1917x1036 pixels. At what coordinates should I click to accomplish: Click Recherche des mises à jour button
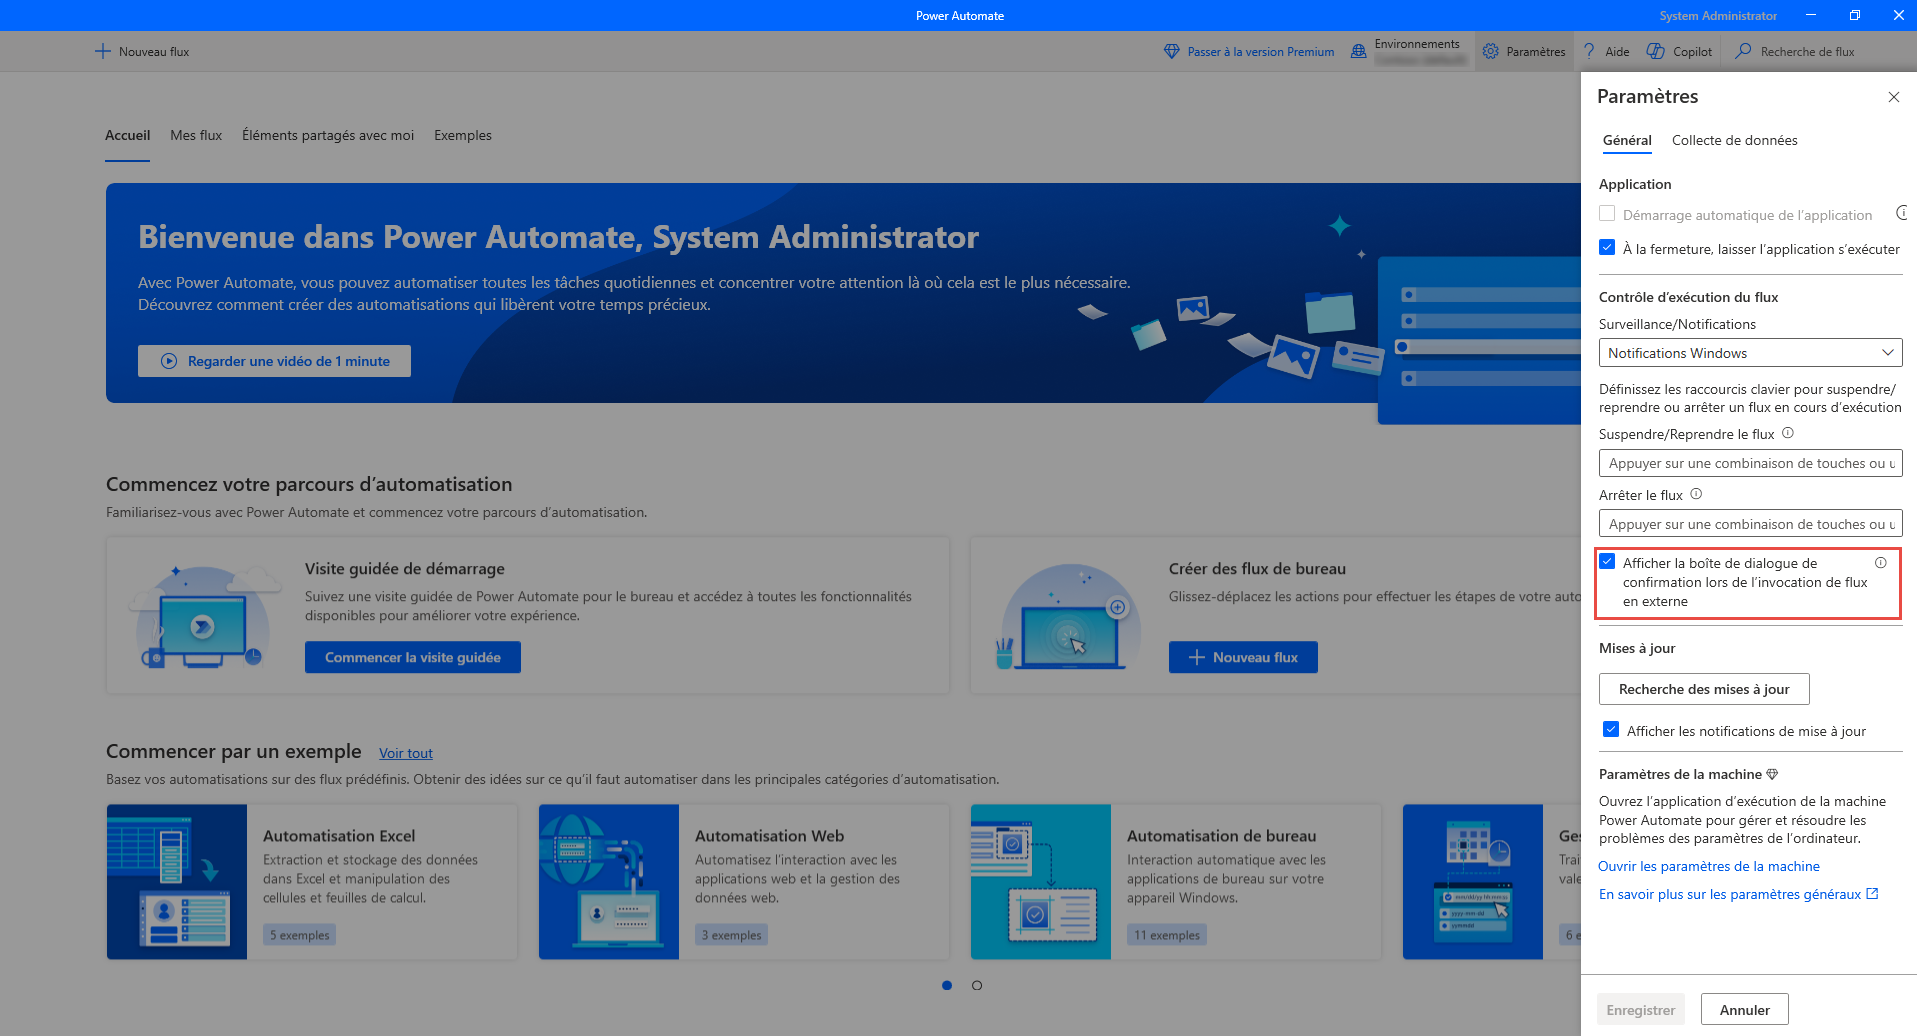1704,689
